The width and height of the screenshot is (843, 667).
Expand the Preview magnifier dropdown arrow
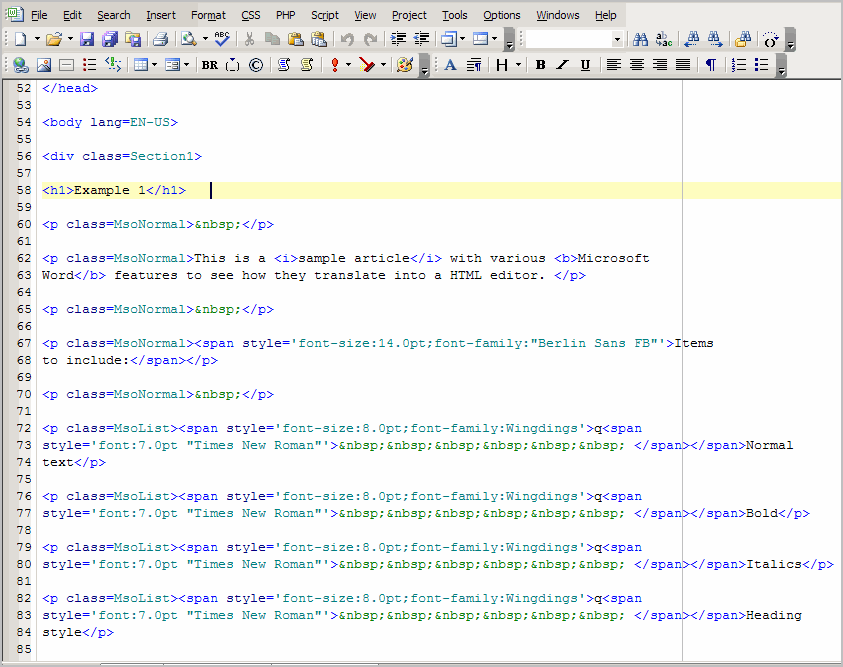pyautogui.click(x=205, y=39)
